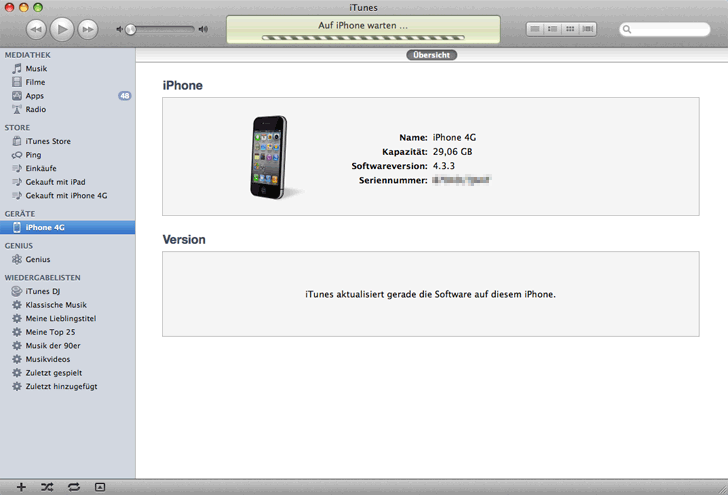The width and height of the screenshot is (728, 495).
Task: Click the window resize grip corner
Action: pyautogui.click(x=722, y=489)
